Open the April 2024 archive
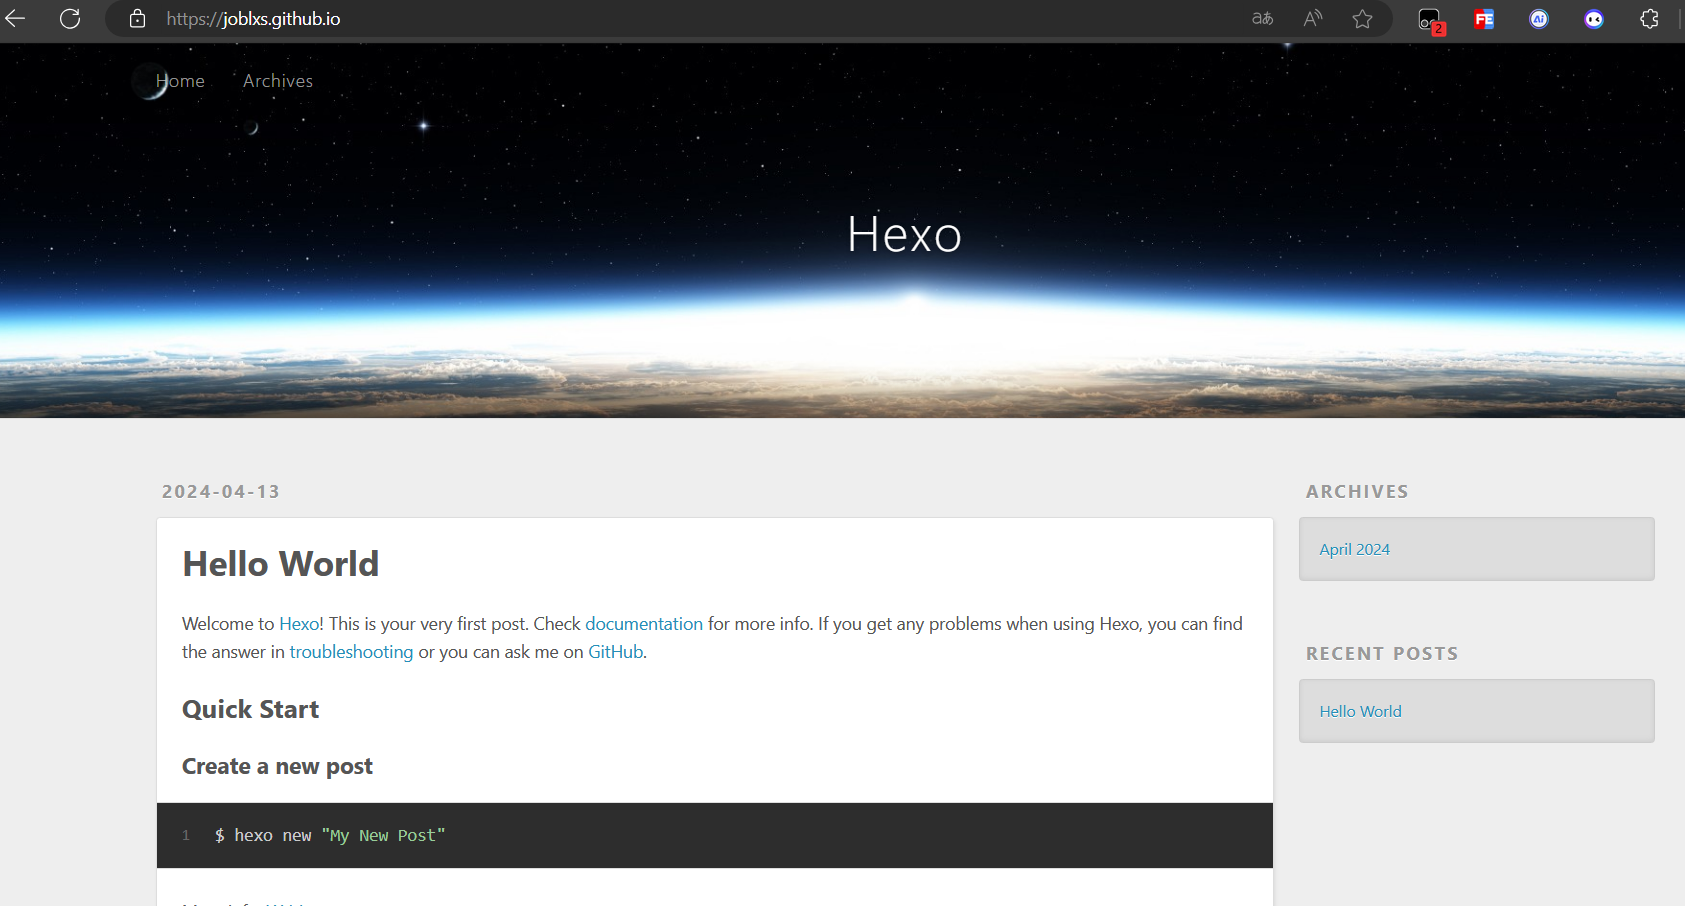Viewport: 1685px width, 906px height. click(1354, 549)
